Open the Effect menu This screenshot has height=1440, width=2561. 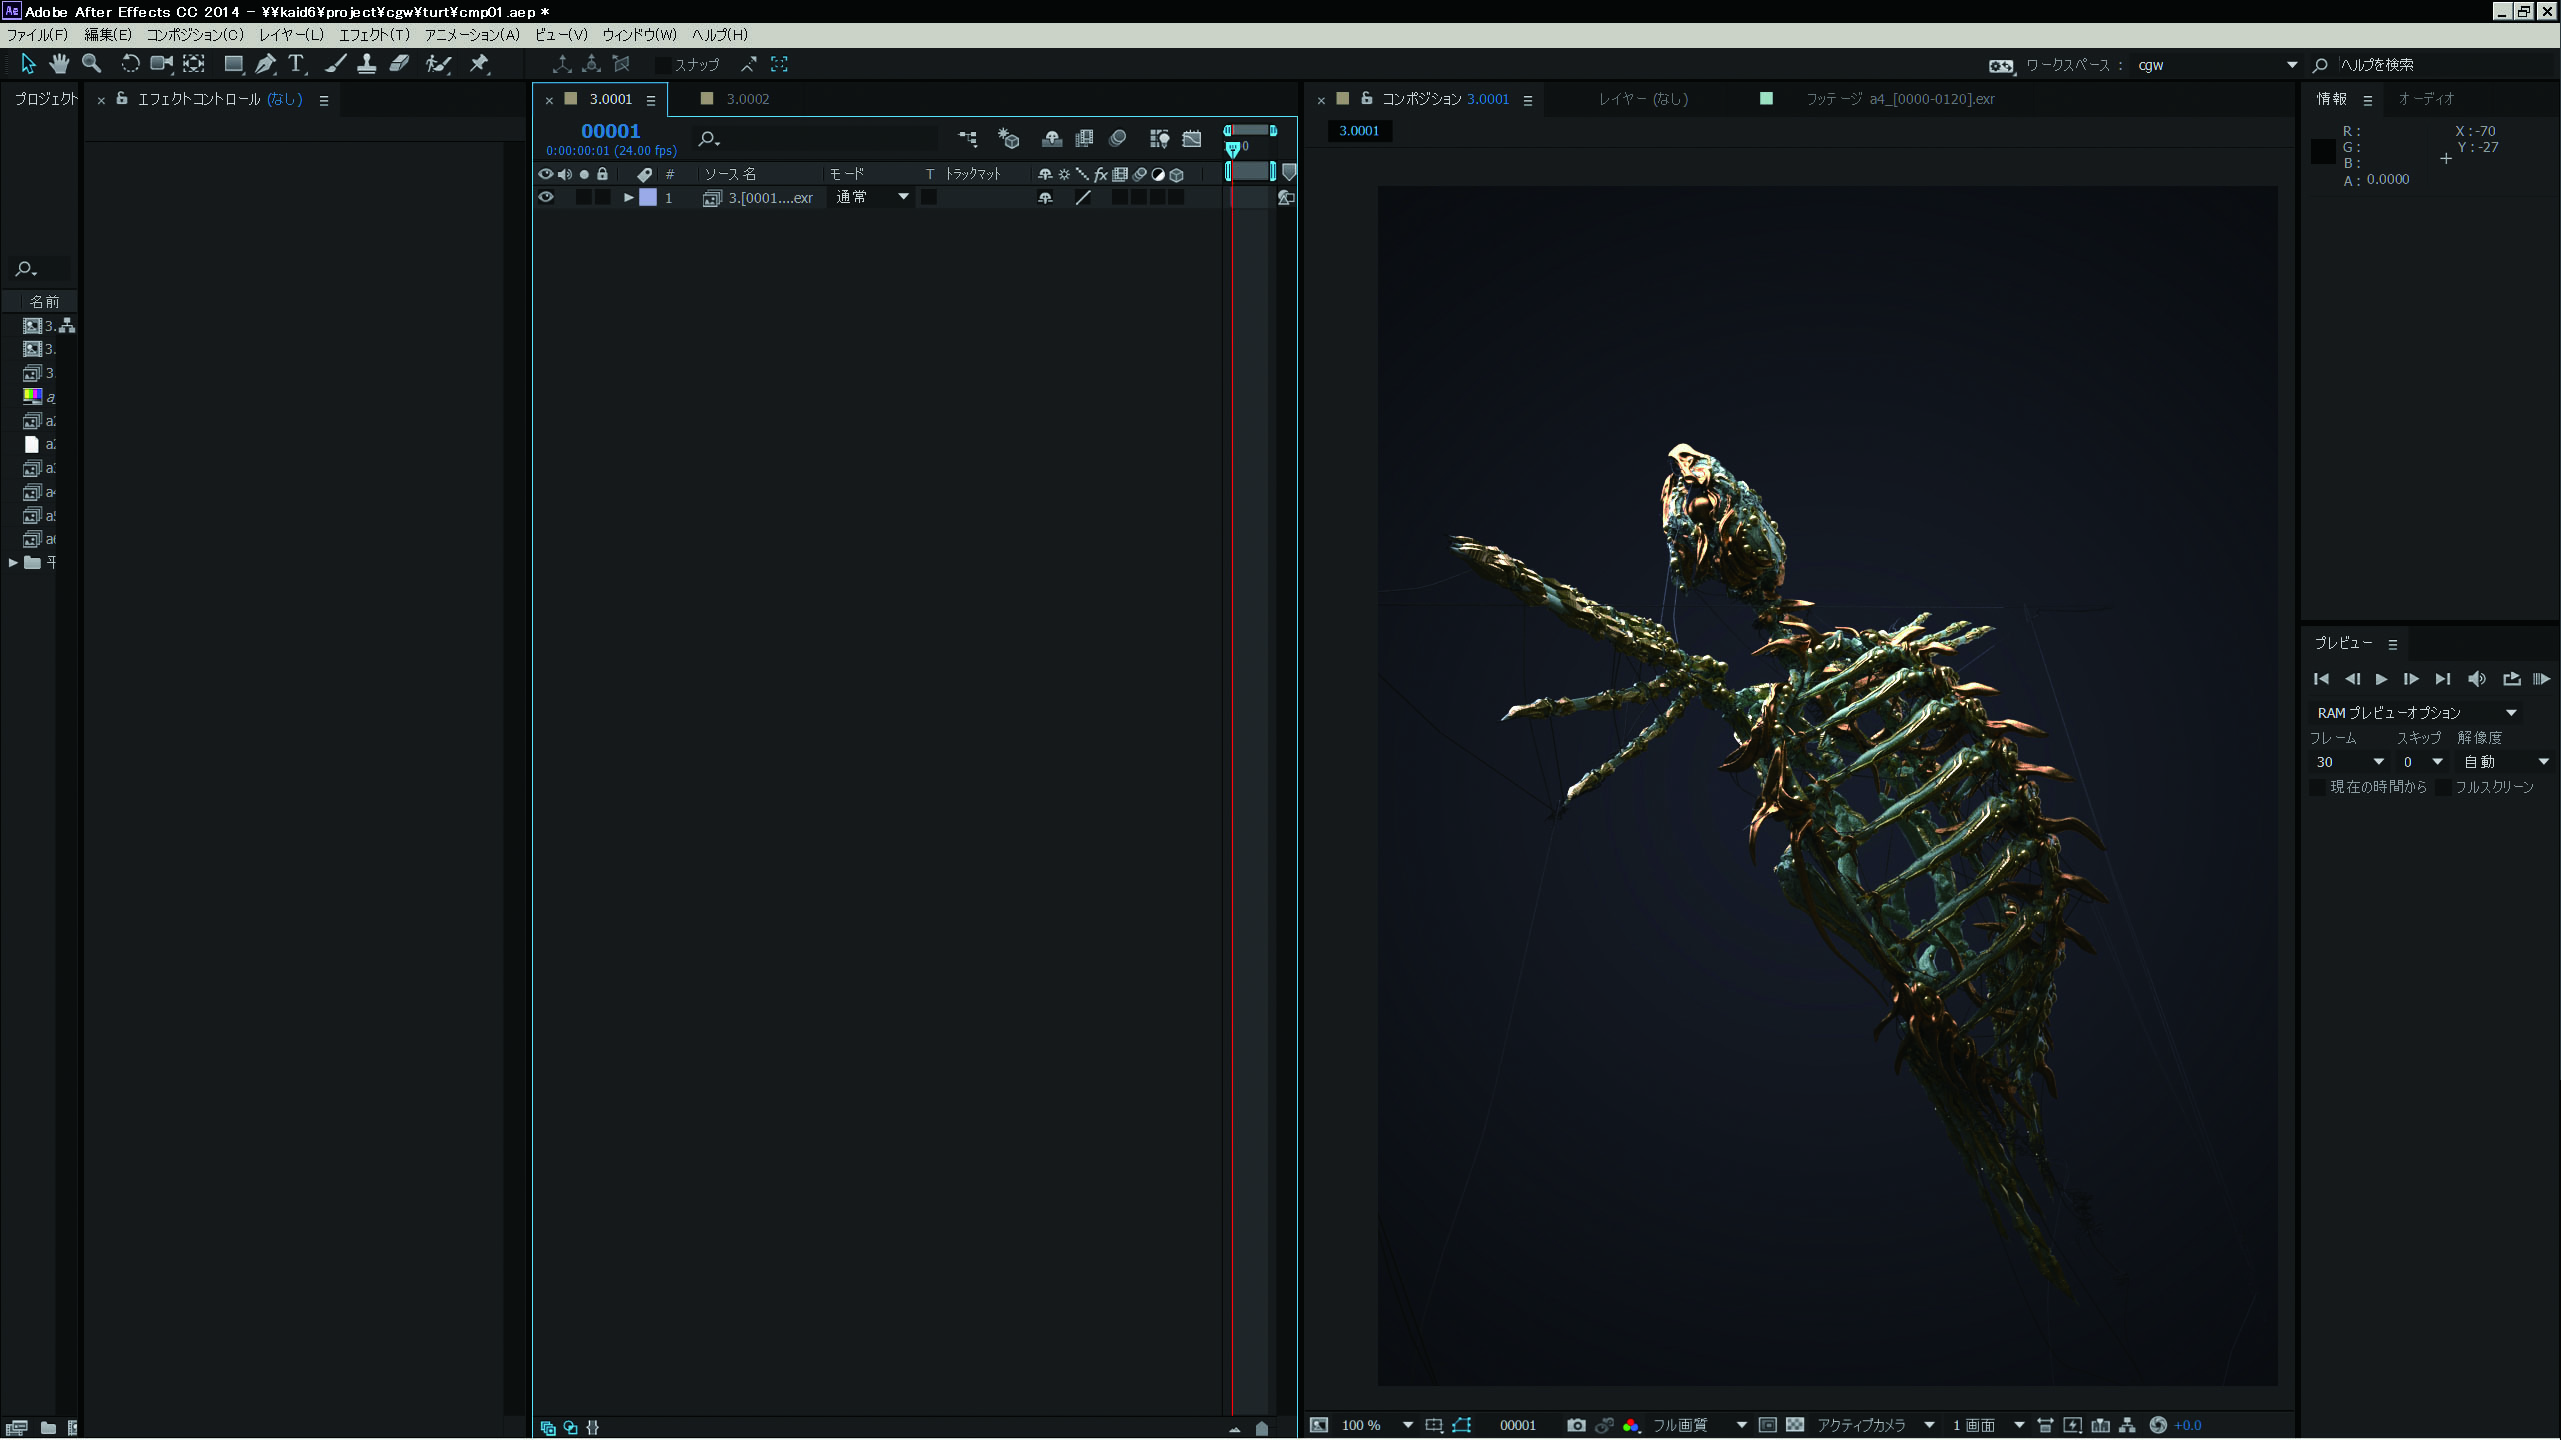pos(374,35)
